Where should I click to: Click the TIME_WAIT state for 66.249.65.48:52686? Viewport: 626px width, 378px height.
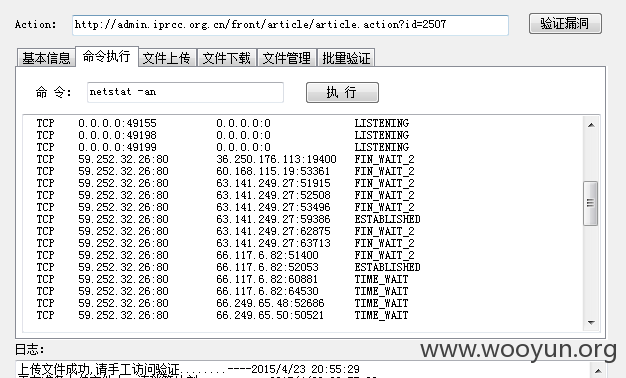381,303
